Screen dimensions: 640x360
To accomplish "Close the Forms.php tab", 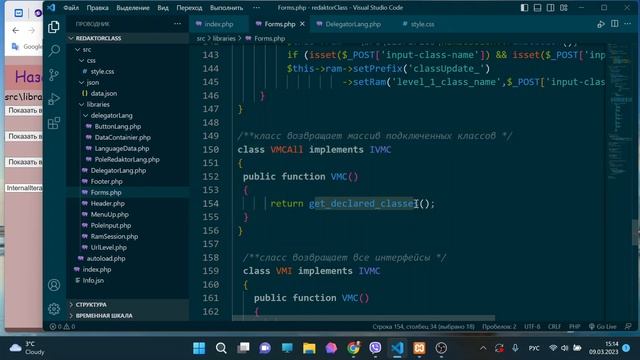I will point(302,24).
